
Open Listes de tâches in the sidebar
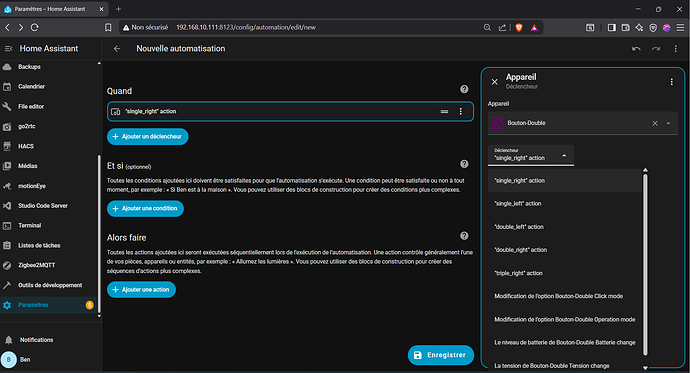point(49,245)
